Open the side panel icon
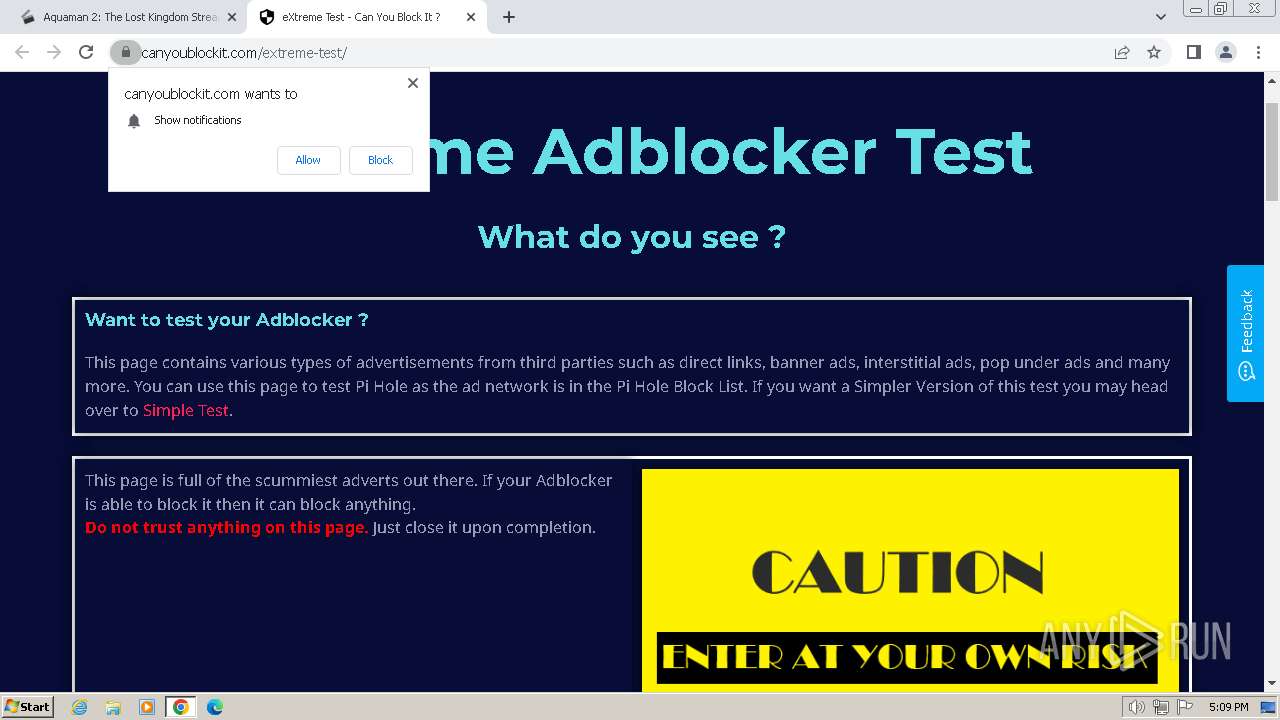1280x720 pixels. point(1193,52)
